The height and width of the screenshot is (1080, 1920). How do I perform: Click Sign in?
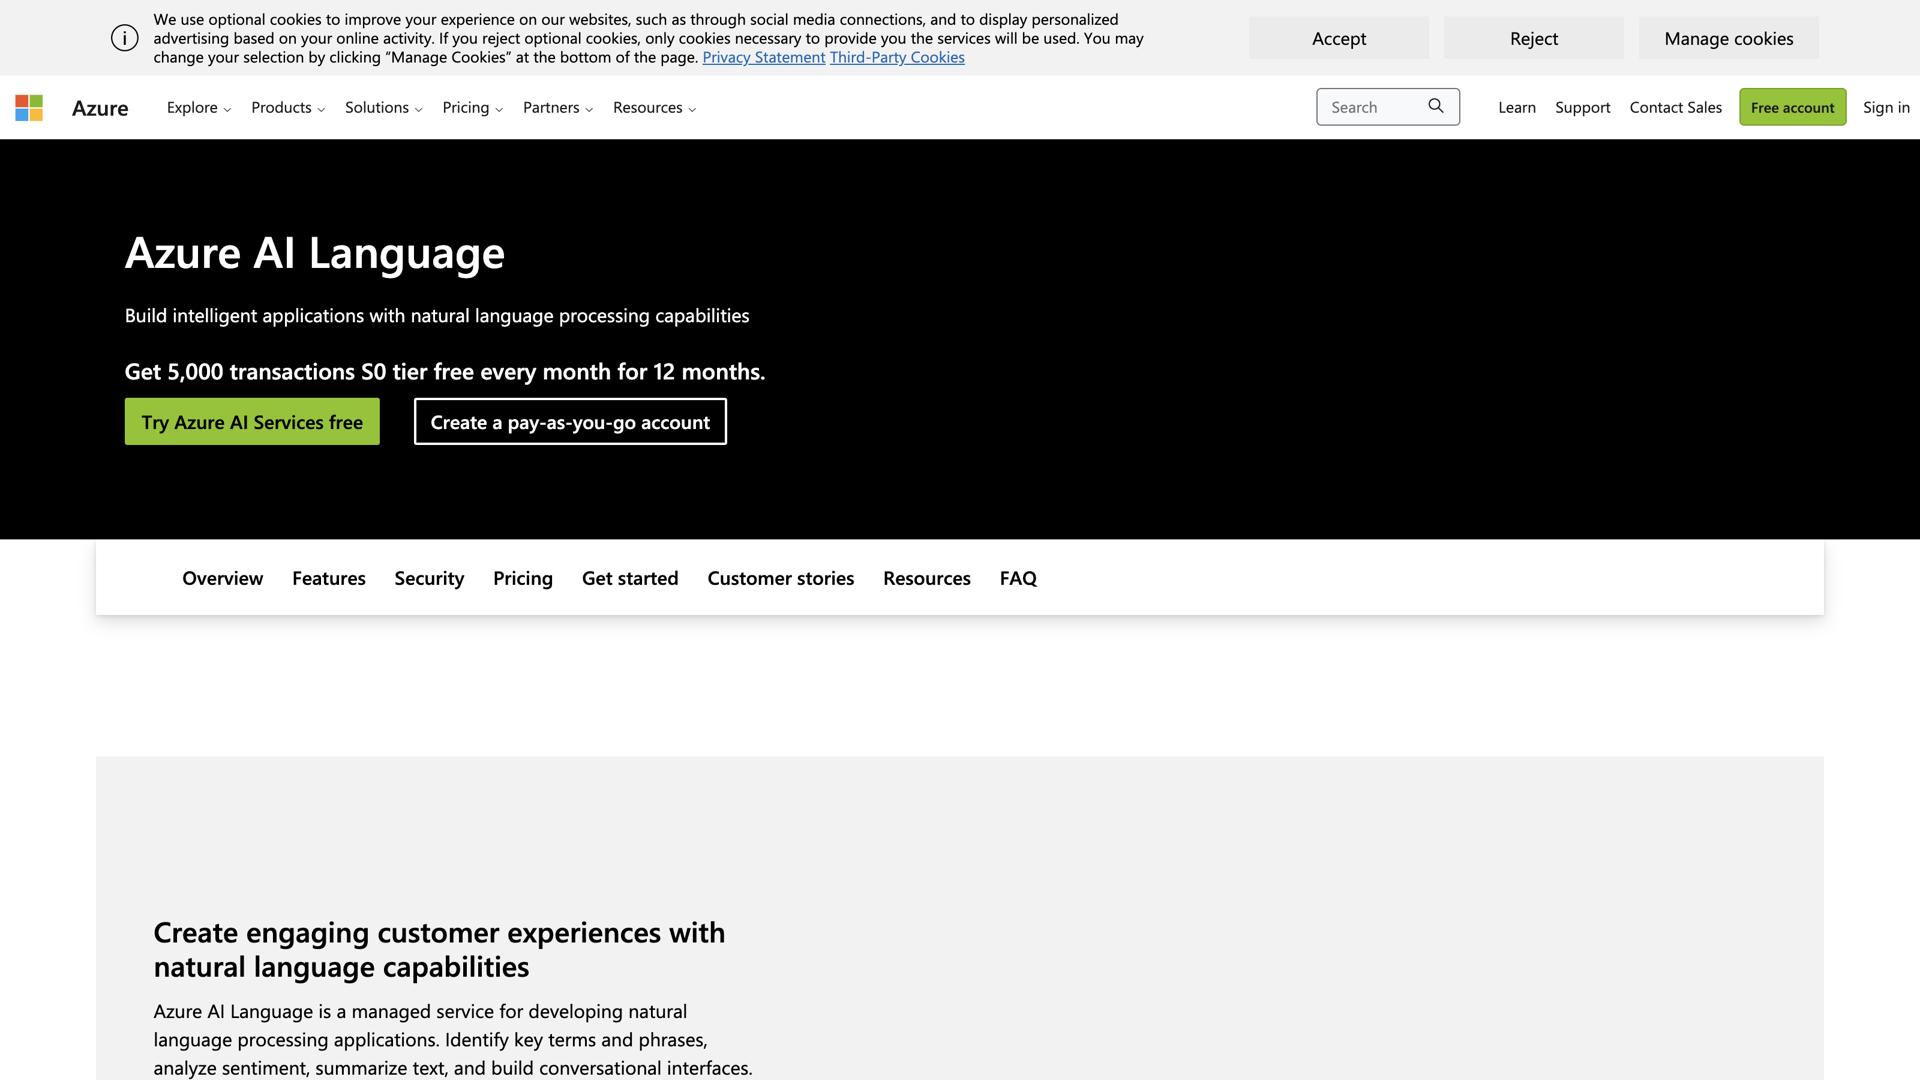point(1885,107)
